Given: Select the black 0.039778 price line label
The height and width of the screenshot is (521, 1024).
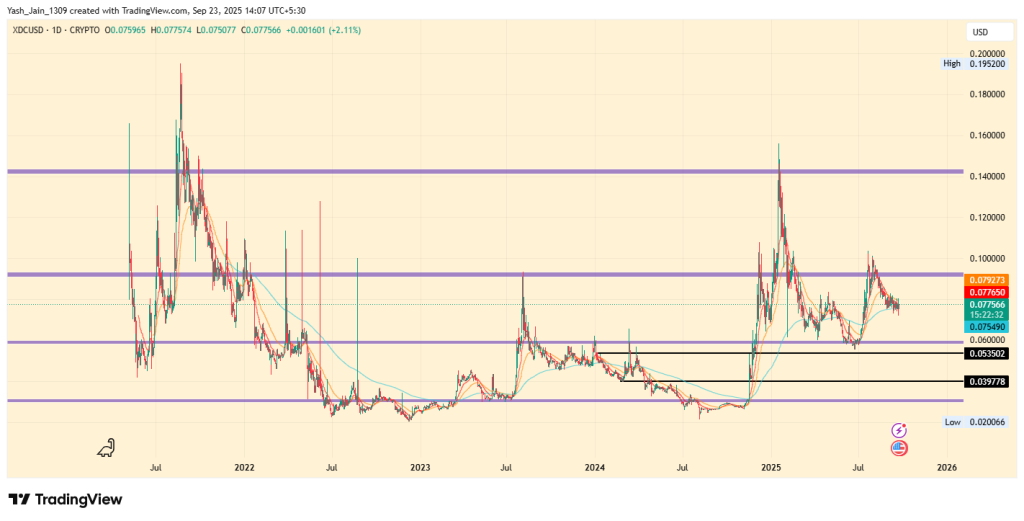Looking at the screenshot, I should tap(985, 381).
